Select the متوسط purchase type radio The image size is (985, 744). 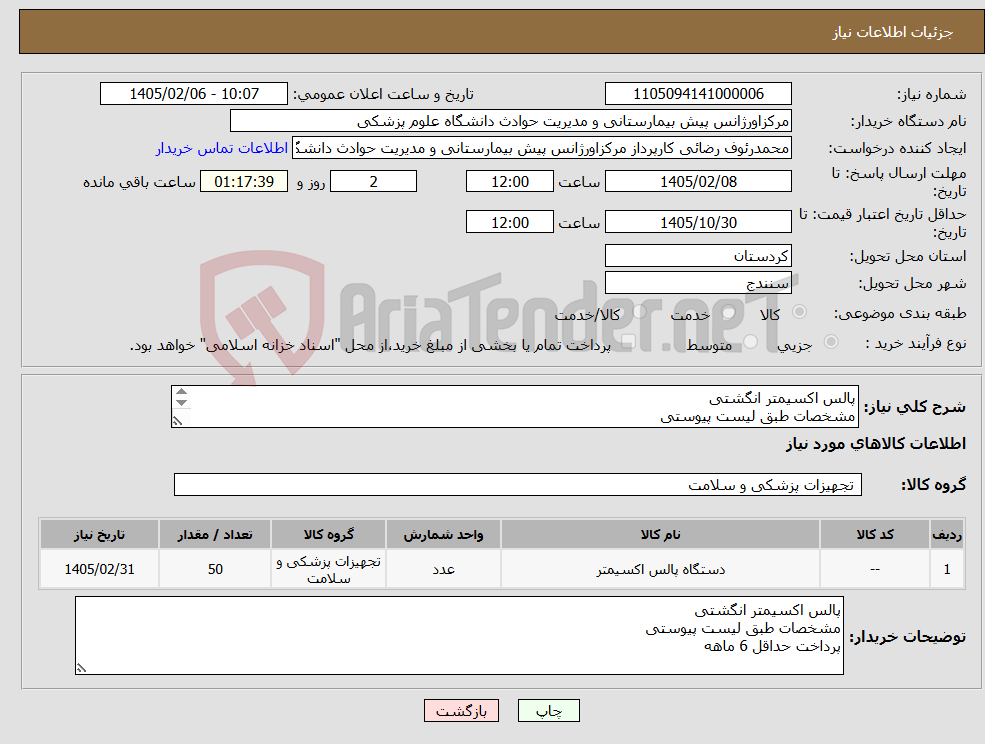pyautogui.click(x=750, y=342)
